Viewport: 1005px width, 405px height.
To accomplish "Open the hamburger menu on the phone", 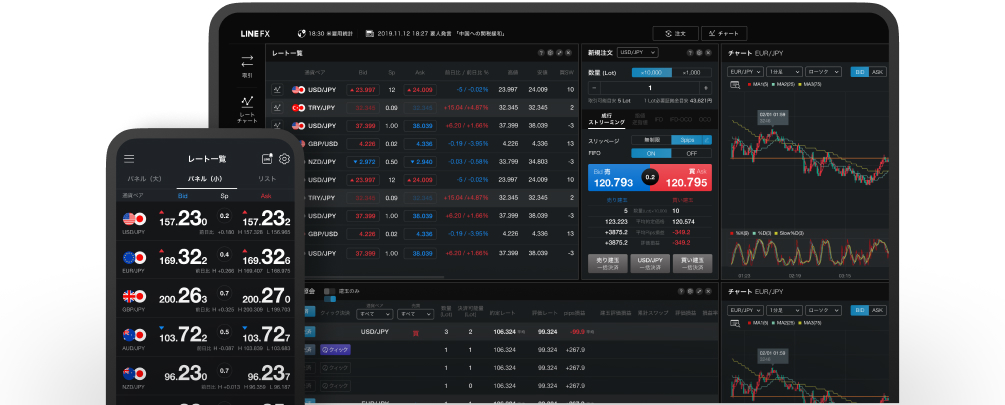I will click(x=129, y=158).
